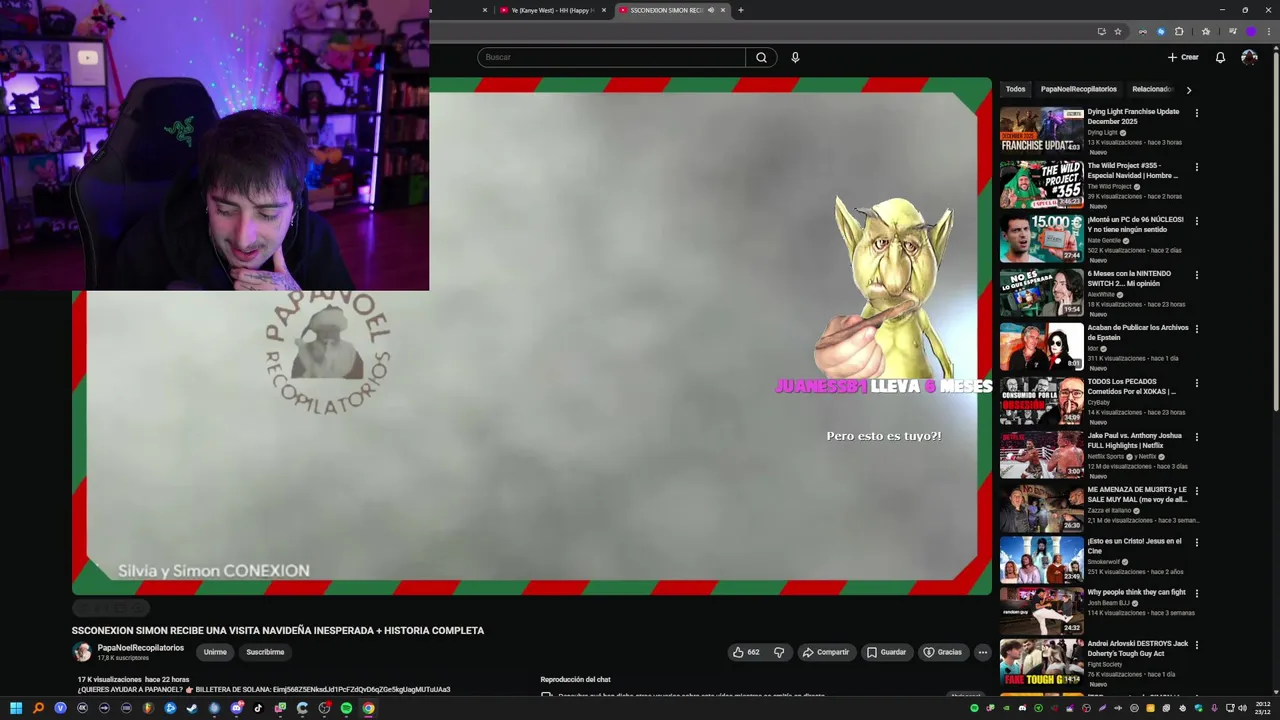Show next filter chips with arrow

pyautogui.click(x=1188, y=90)
